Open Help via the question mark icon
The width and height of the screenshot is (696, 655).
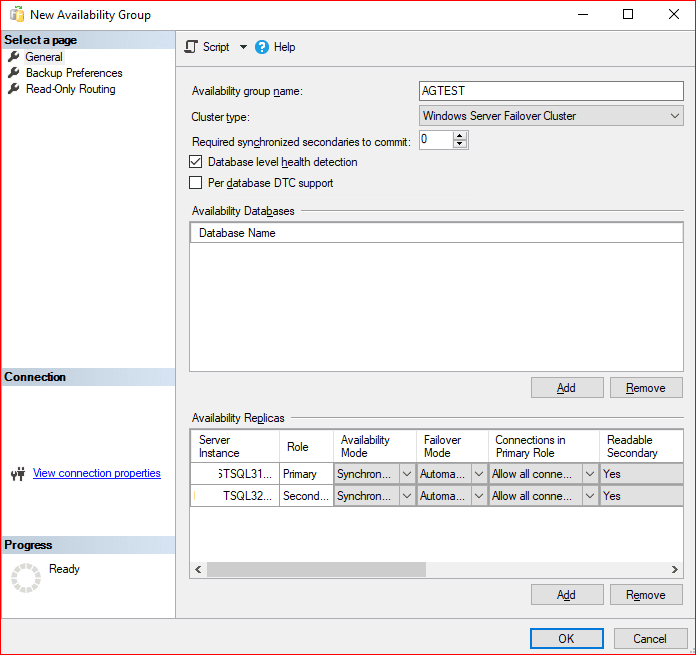[x=262, y=47]
